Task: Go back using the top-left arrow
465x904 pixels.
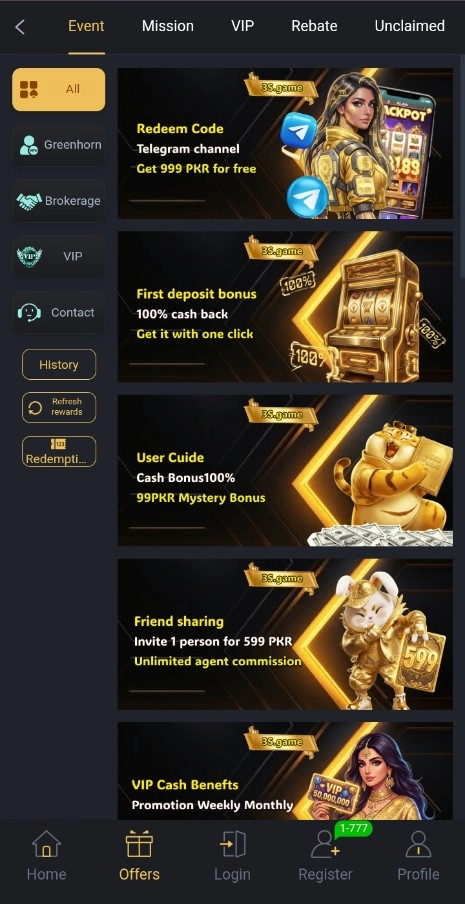Action: click(x=20, y=27)
